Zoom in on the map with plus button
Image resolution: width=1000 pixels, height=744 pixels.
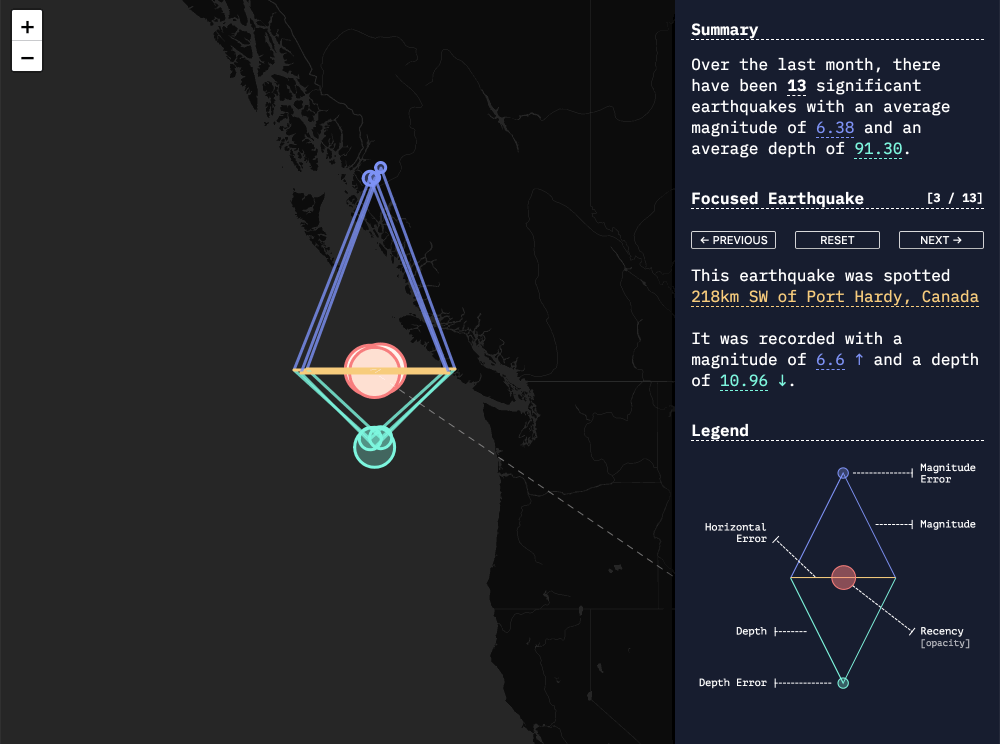click(x=27, y=27)
